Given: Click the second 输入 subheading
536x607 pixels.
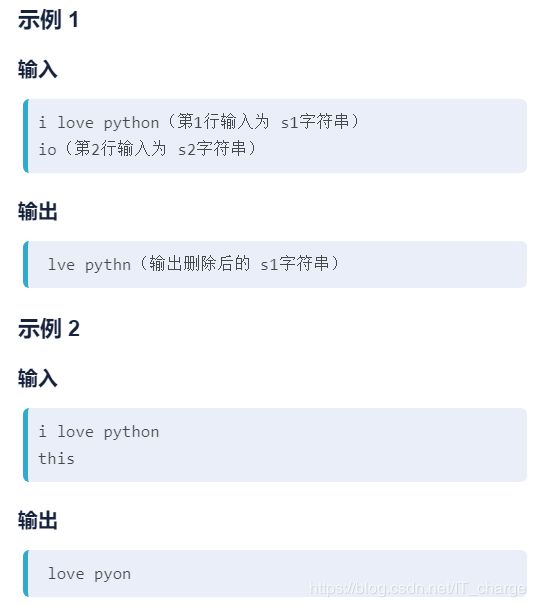Looking at the screenshot, I should (38, 378).
